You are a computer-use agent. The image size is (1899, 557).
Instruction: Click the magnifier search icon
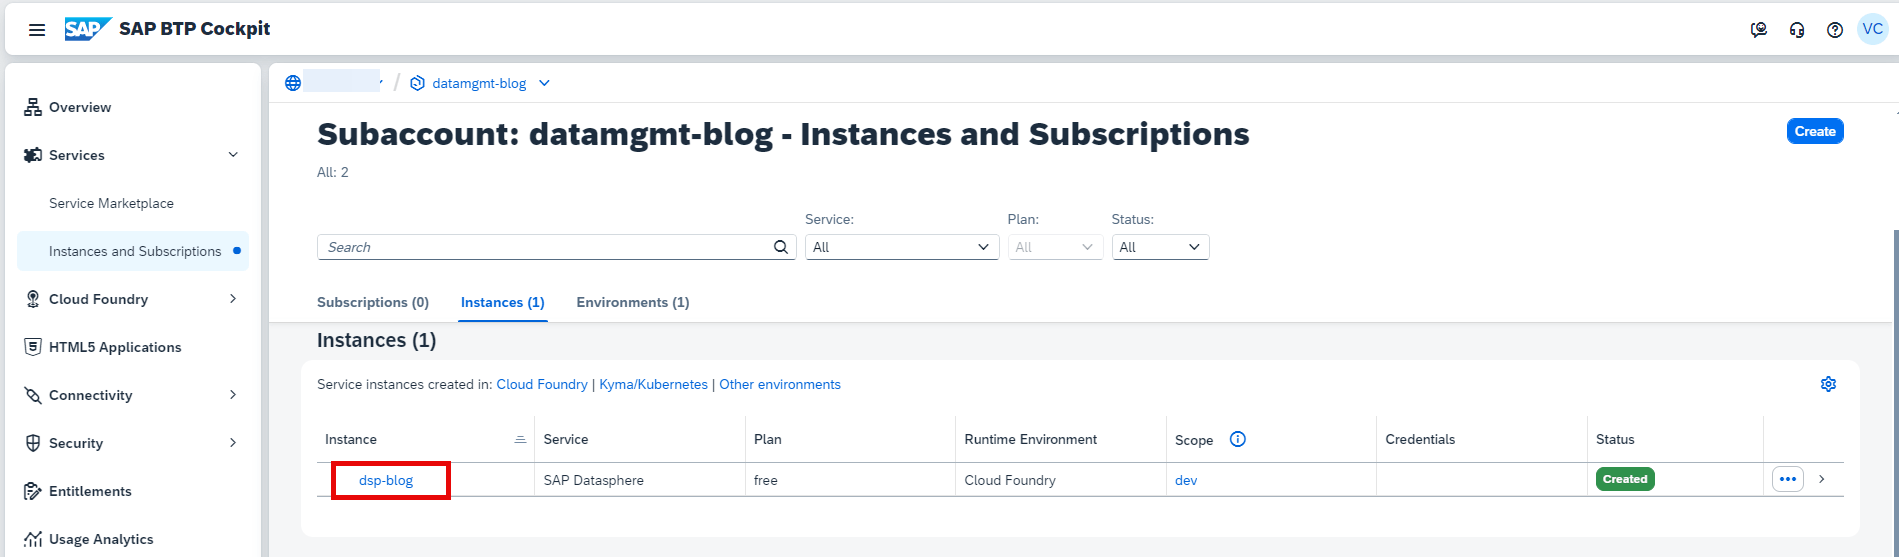[781, 247]
